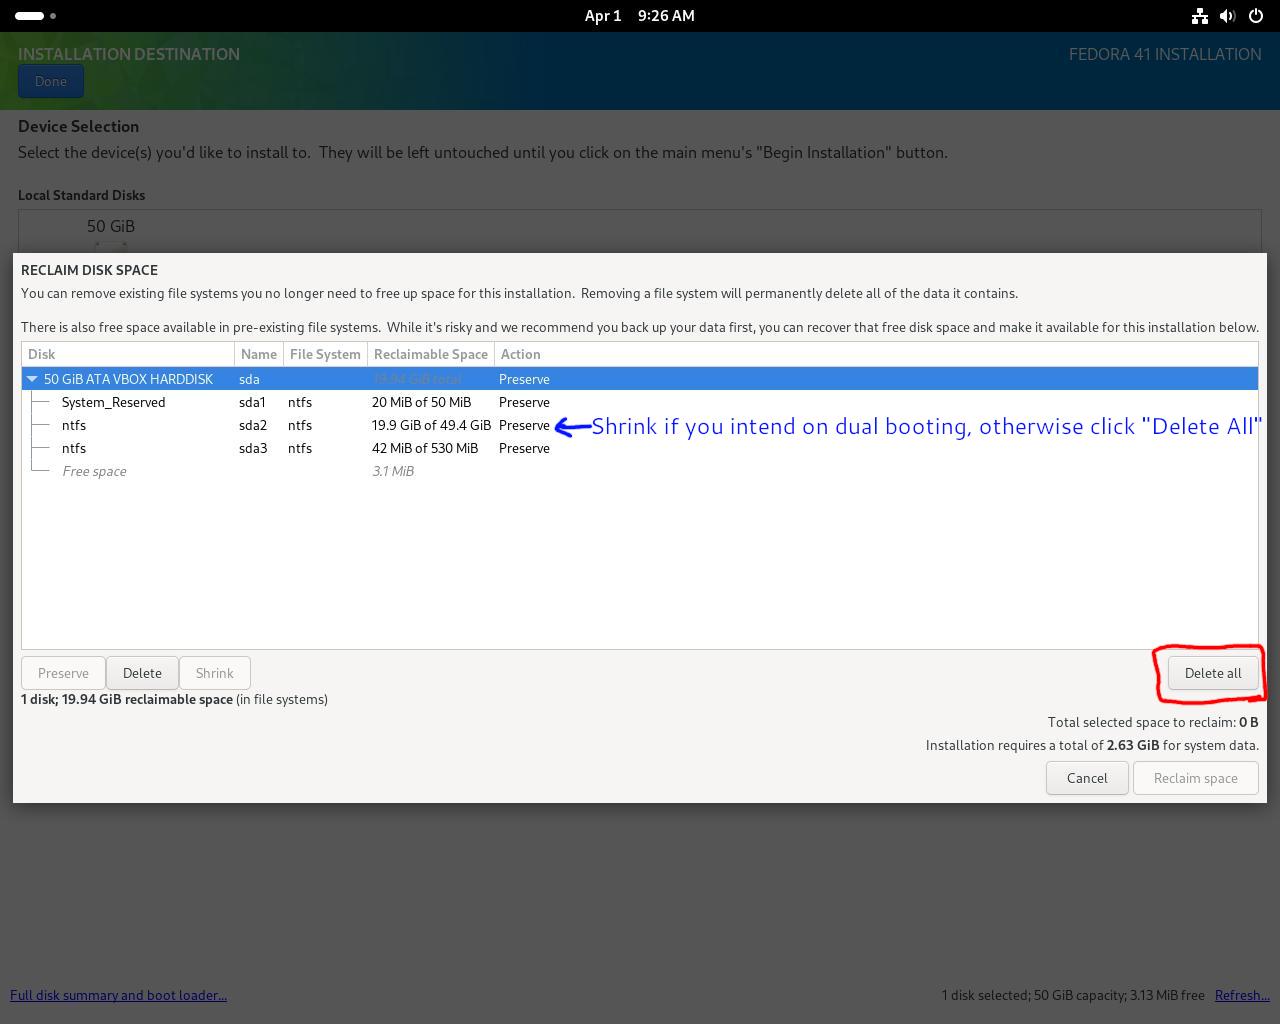
Task: Click Preserve action in System_Reserved row
Action: coord(524,402)
